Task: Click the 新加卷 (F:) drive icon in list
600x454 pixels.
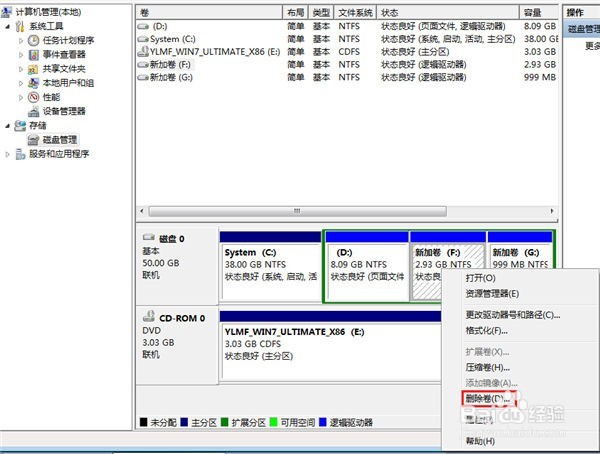Action: pyautogui.click(x=143, y=65)
